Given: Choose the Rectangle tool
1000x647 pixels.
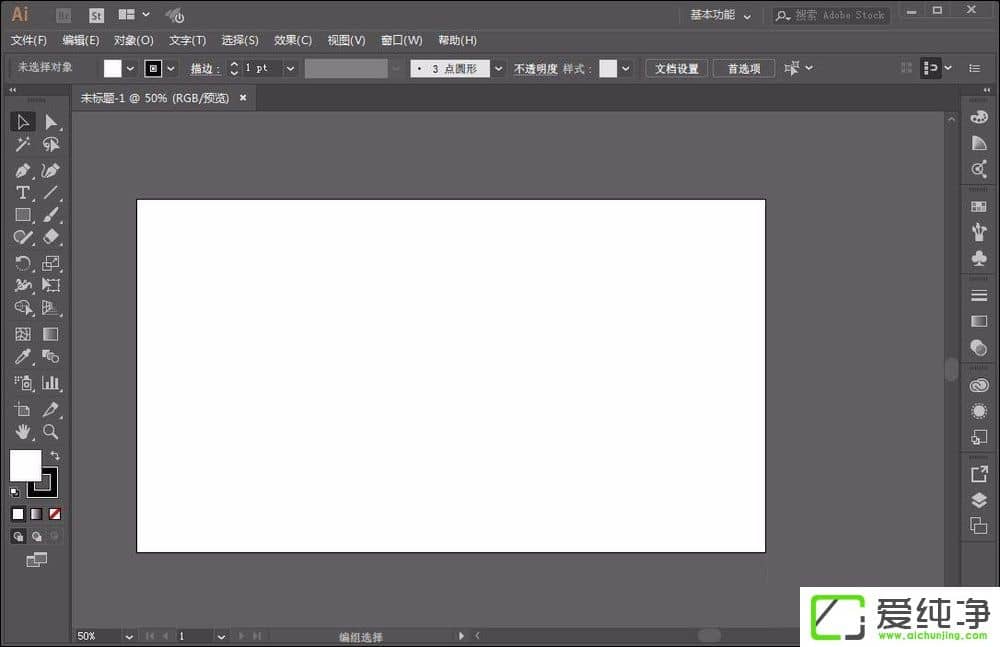Looking at the screenshot, I should pyautogui.click(x=22, y=215).
